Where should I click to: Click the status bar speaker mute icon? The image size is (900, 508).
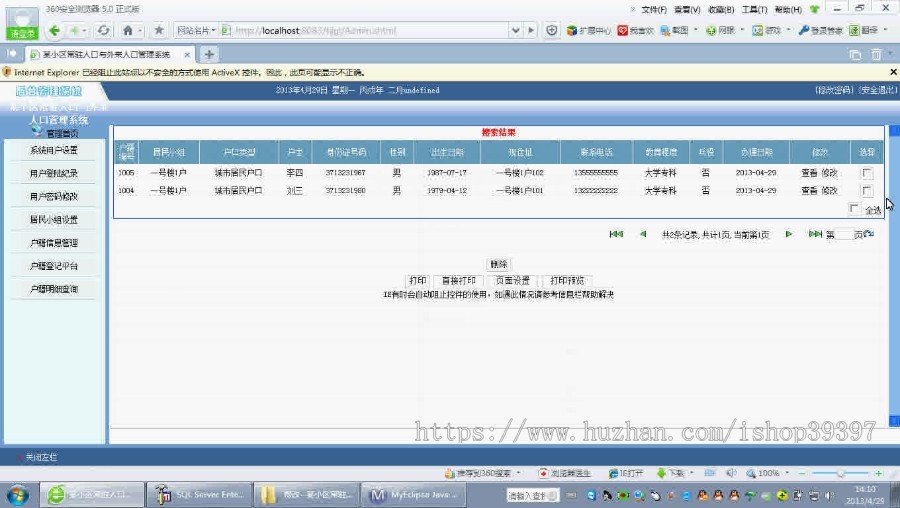click(731, 473)
